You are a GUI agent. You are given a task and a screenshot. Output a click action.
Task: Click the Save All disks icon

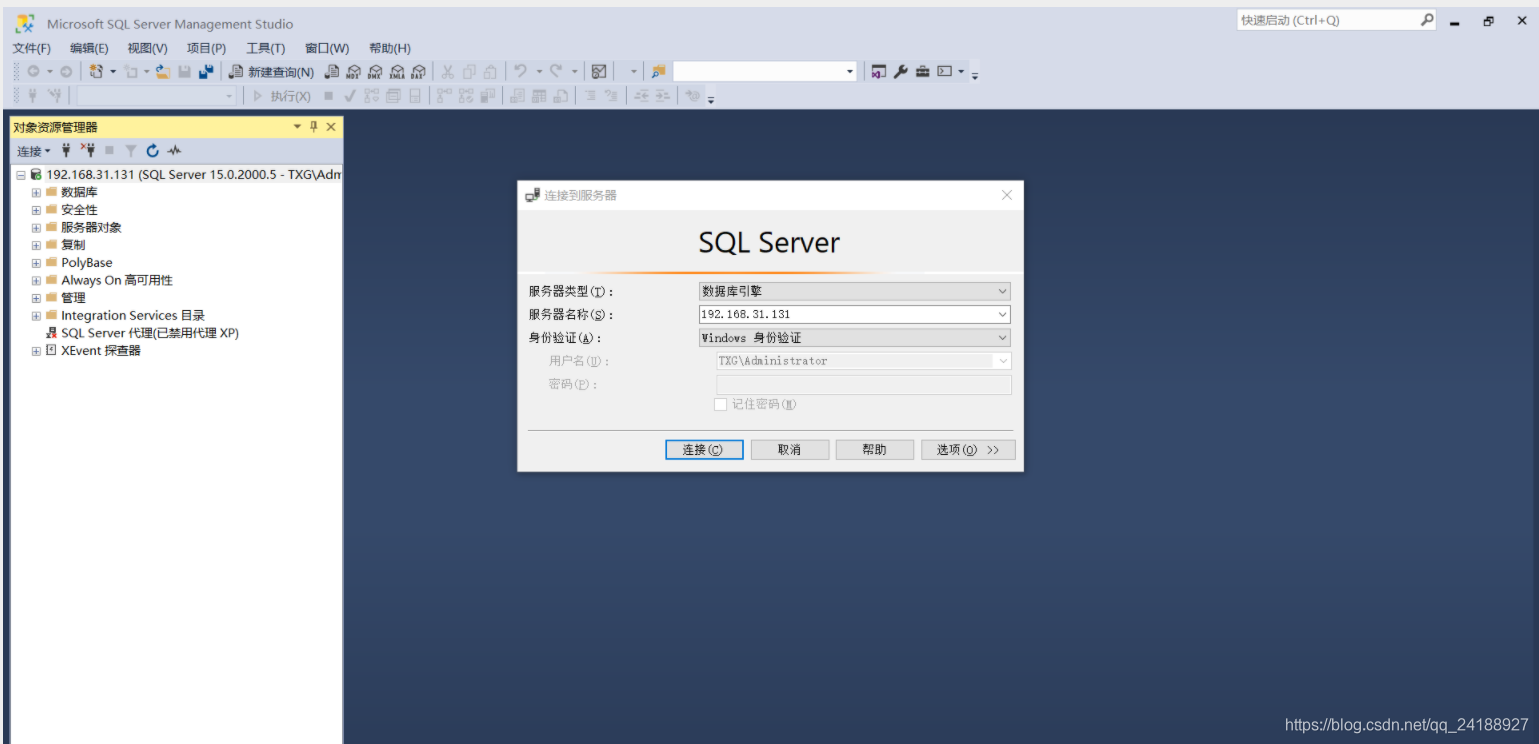(206, 72)
